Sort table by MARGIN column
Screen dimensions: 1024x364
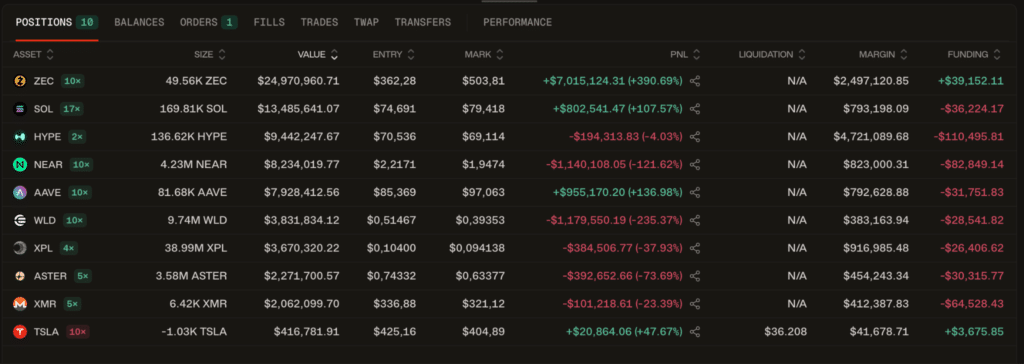click(x=884, y=55)
